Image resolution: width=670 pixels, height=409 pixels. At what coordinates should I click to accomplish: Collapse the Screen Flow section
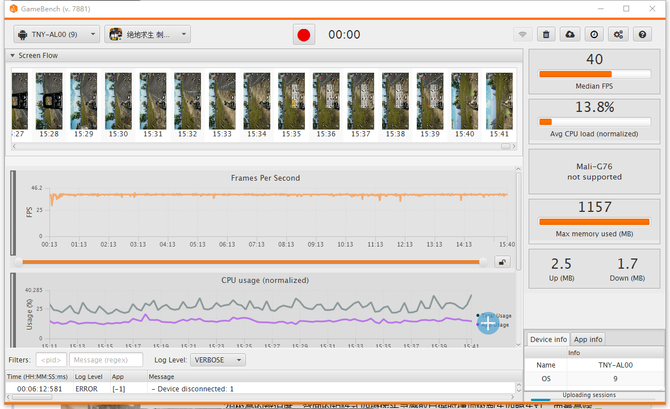coord(12,55)
